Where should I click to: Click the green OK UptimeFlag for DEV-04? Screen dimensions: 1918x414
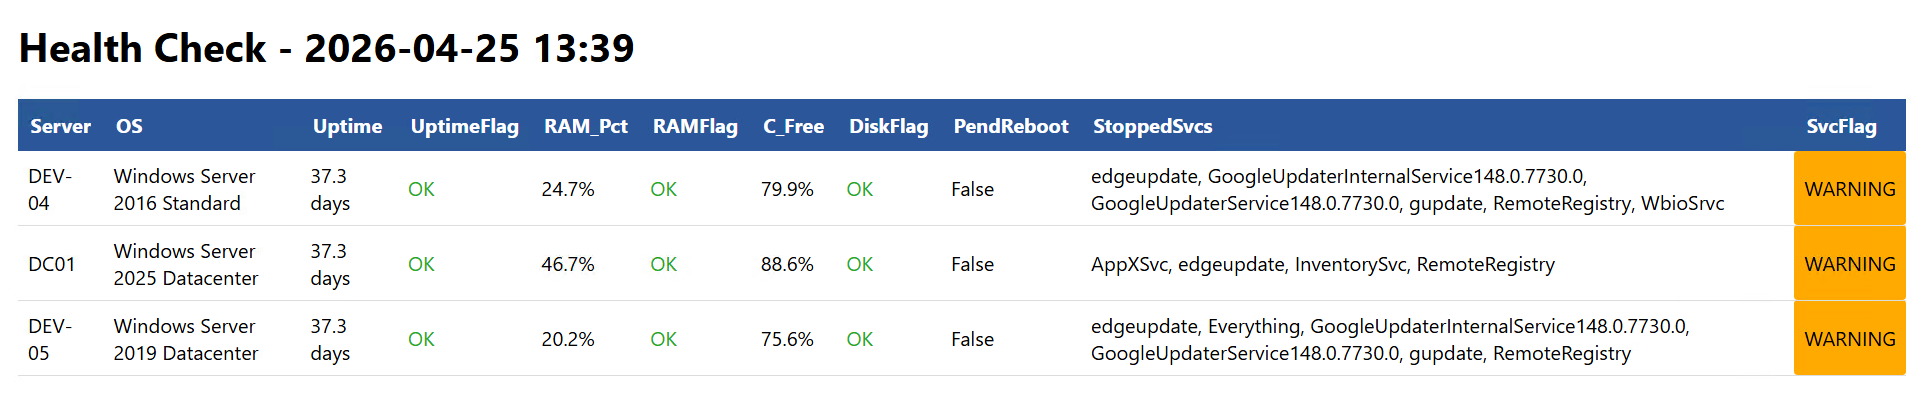click(421, 189)
